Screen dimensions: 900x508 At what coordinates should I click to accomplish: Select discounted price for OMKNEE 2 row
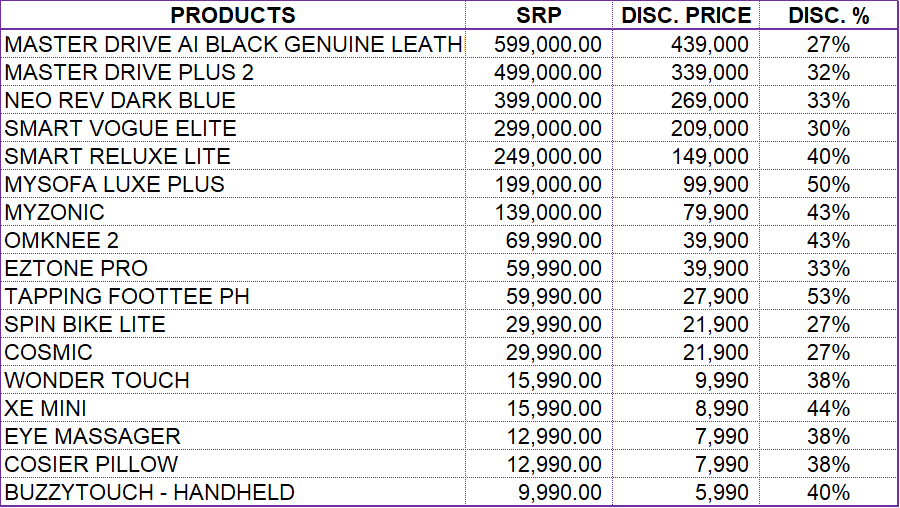click(x=686, y=241)
